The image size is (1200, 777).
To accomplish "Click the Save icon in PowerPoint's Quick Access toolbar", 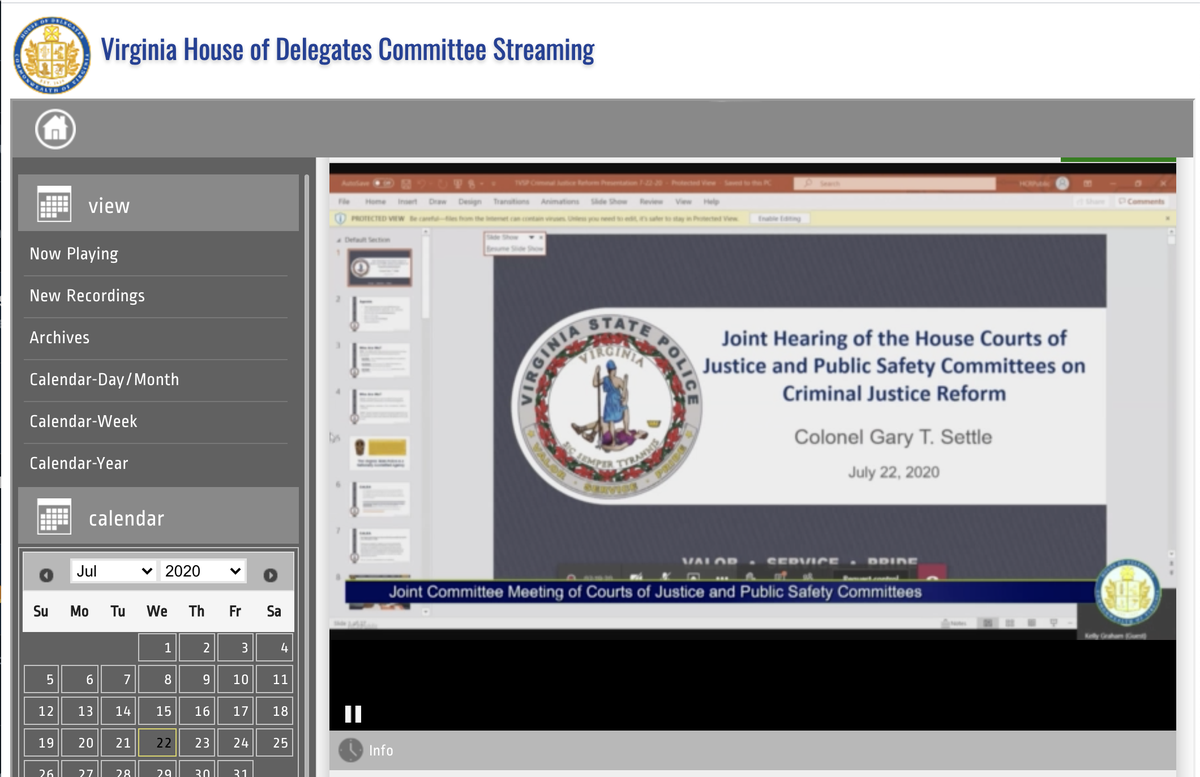I will coord(406,185).
